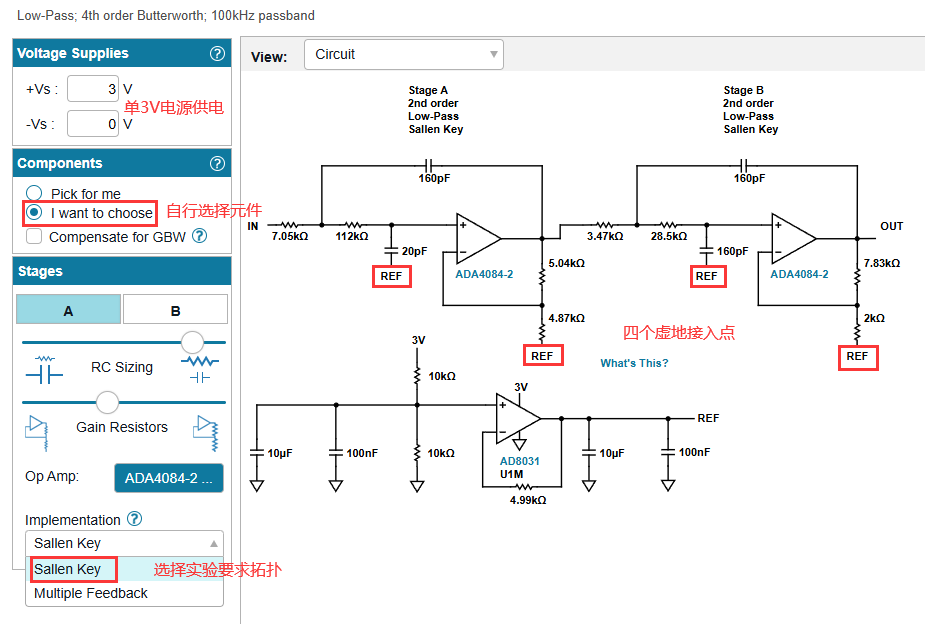Click op amp icon left of Gain Resistors

(x=36, y=428)
